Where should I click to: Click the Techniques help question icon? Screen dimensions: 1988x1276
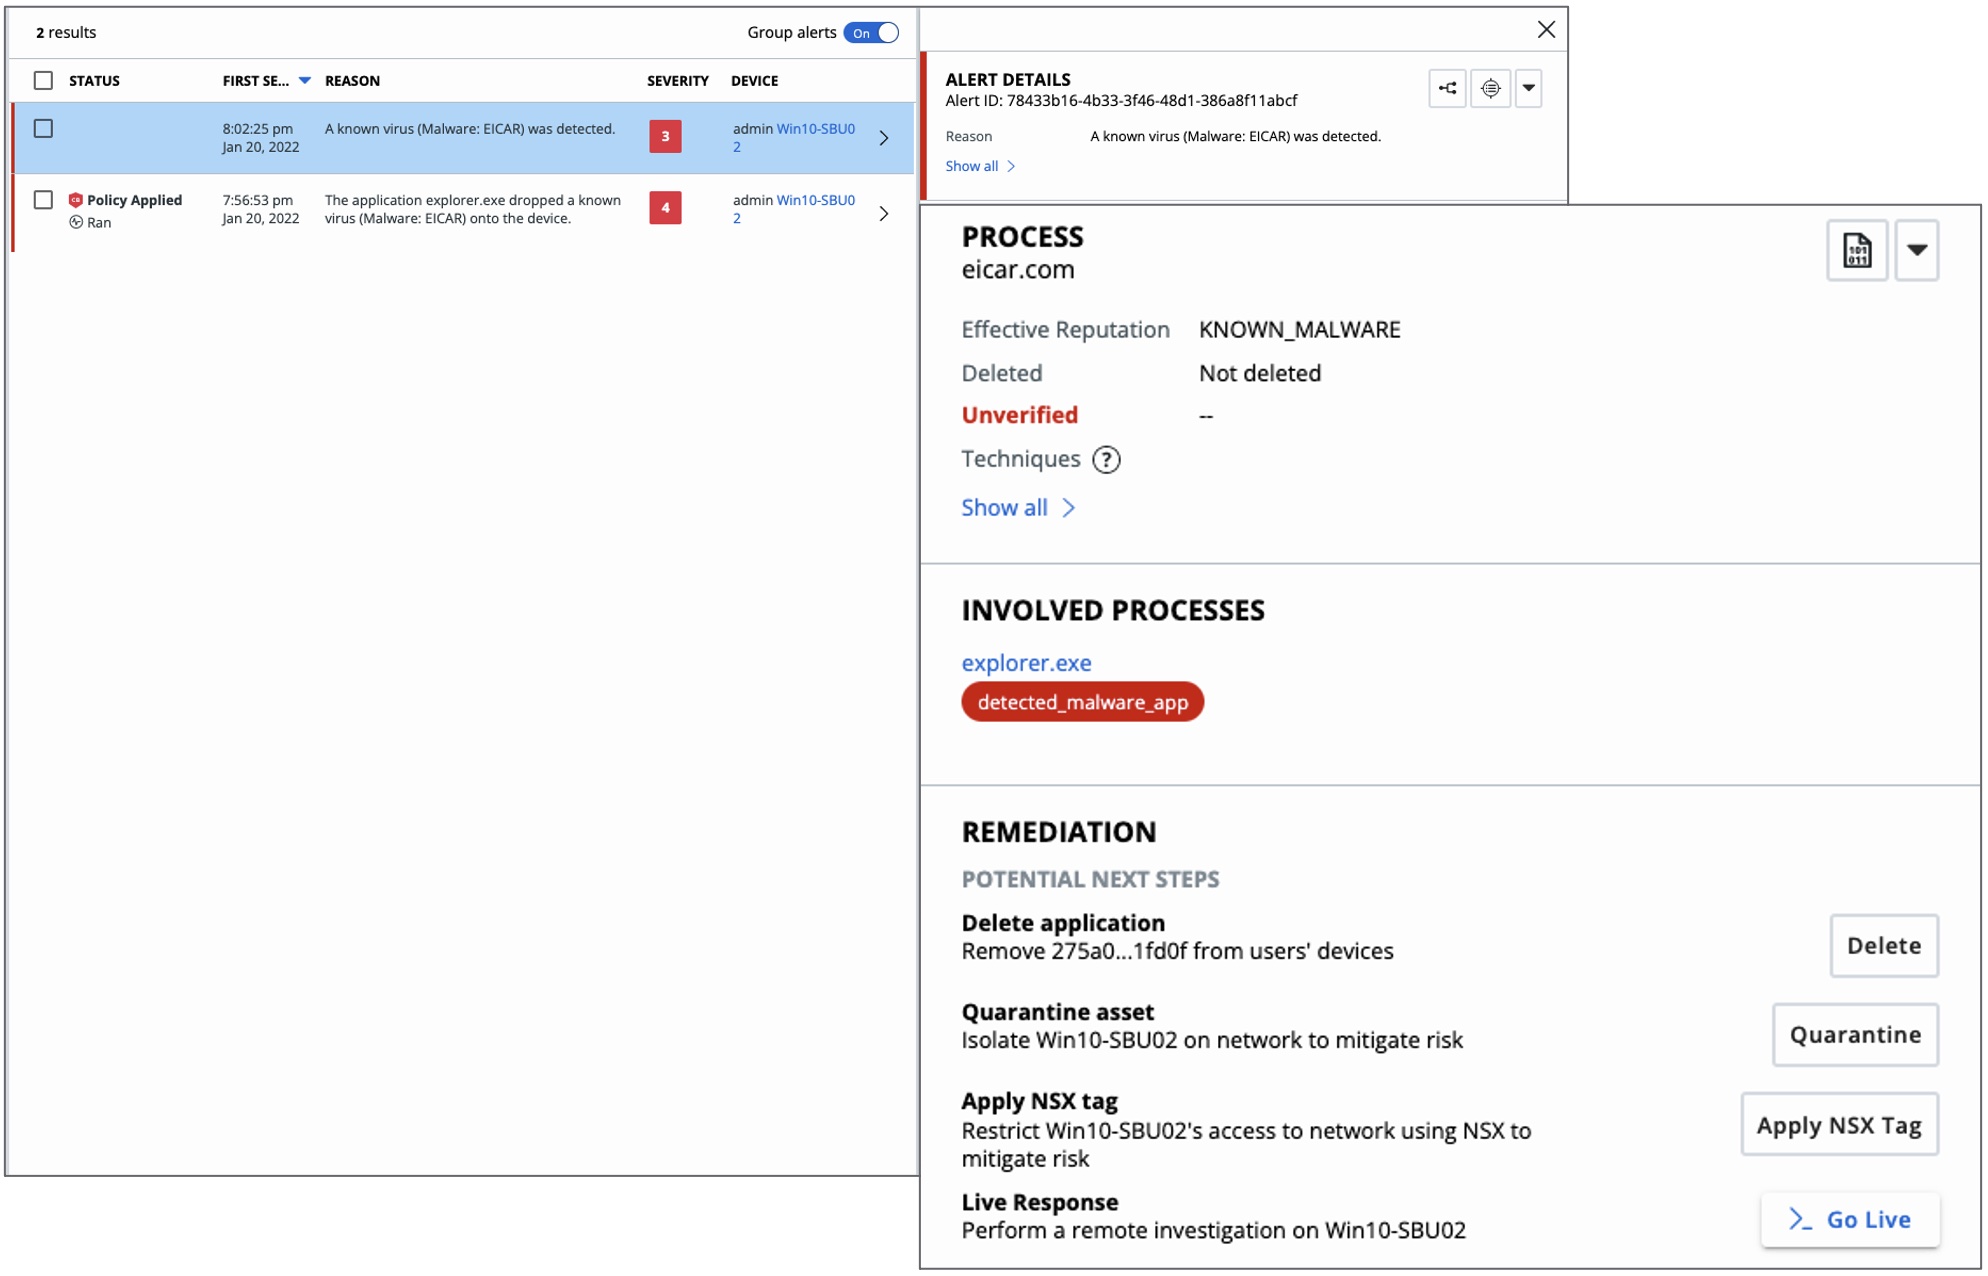[x=1106, y=460]
